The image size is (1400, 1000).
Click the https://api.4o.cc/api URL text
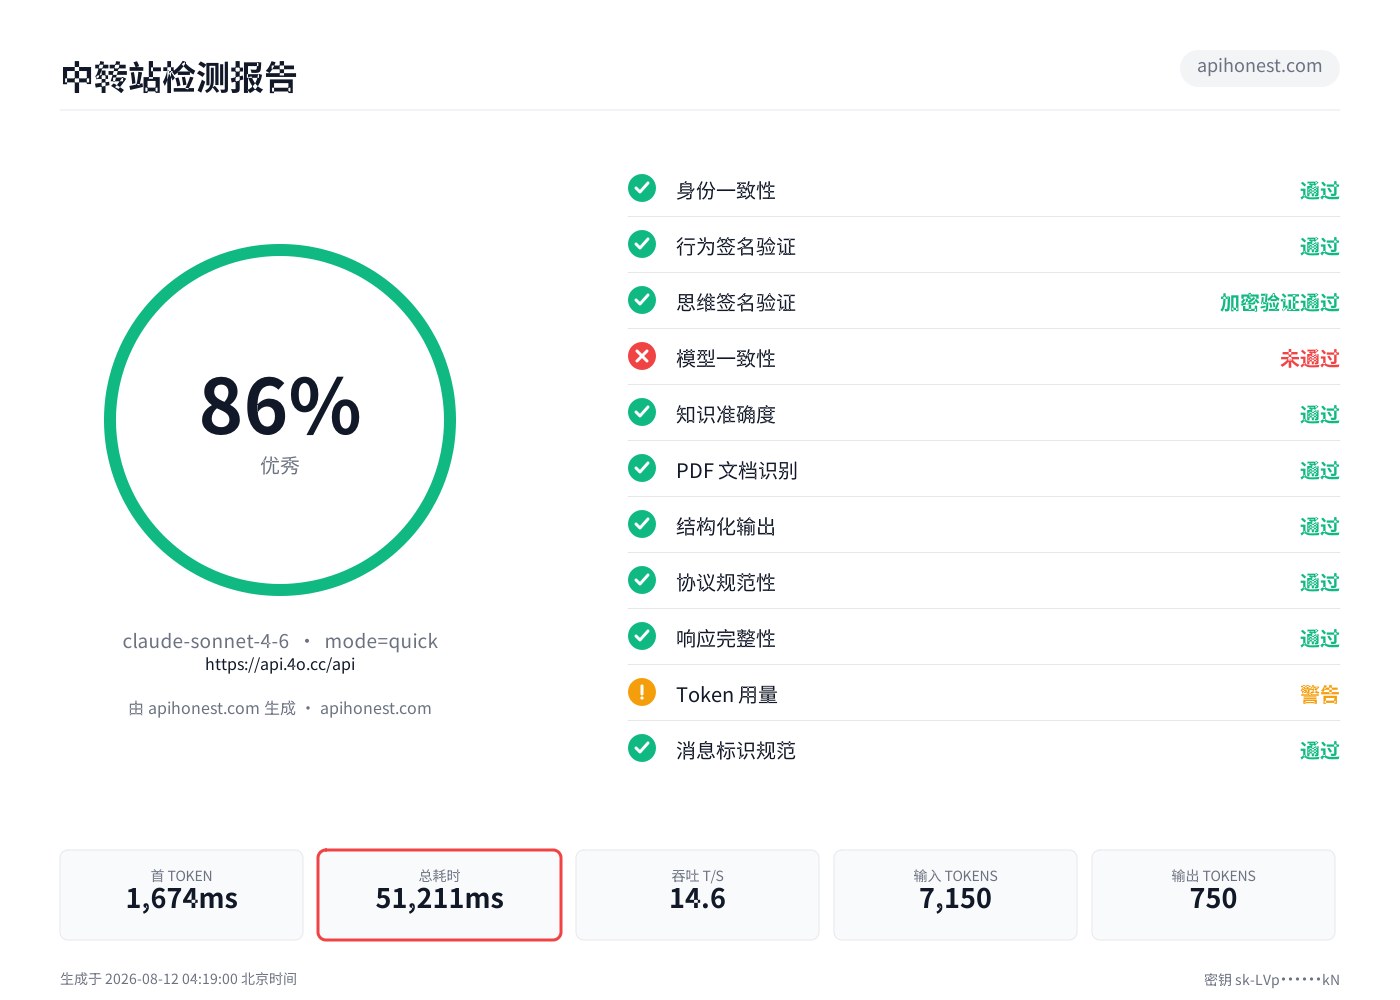(x=280, y=664)
